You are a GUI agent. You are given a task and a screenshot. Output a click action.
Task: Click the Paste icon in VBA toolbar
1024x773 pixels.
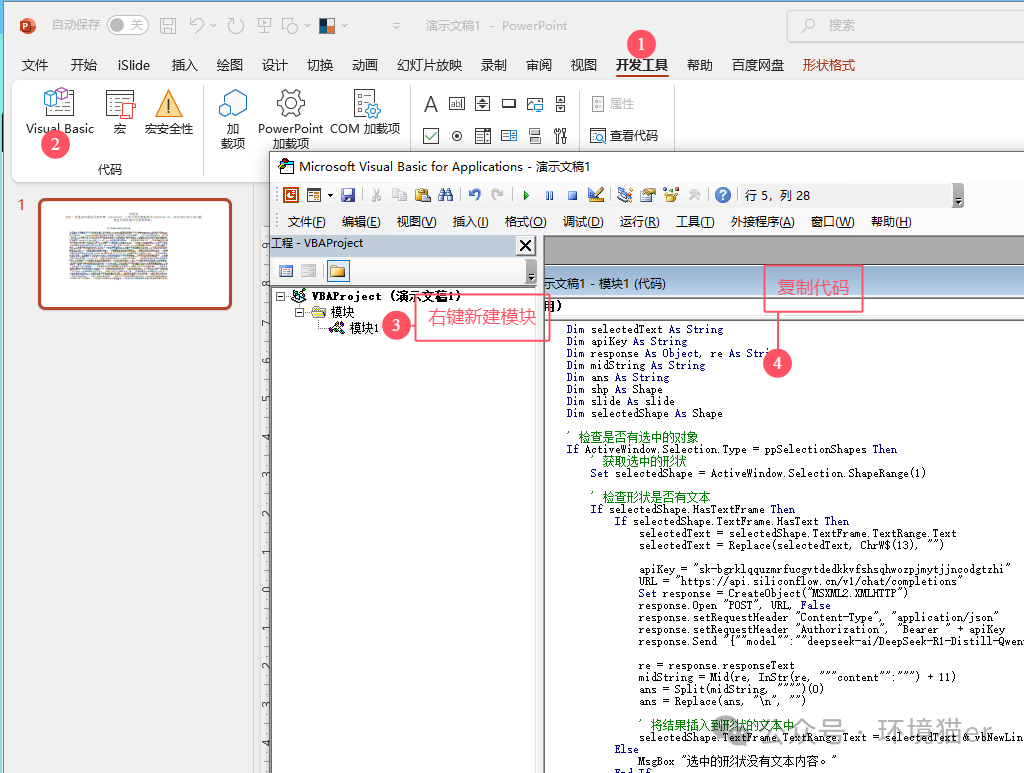click(423, 195)
